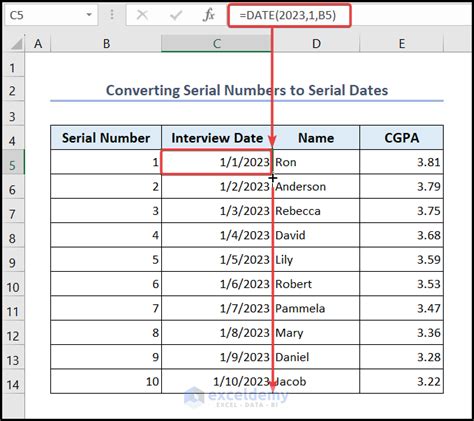Click the name cell 'Robert'
The image size is (474, 421).
[316, 284]
